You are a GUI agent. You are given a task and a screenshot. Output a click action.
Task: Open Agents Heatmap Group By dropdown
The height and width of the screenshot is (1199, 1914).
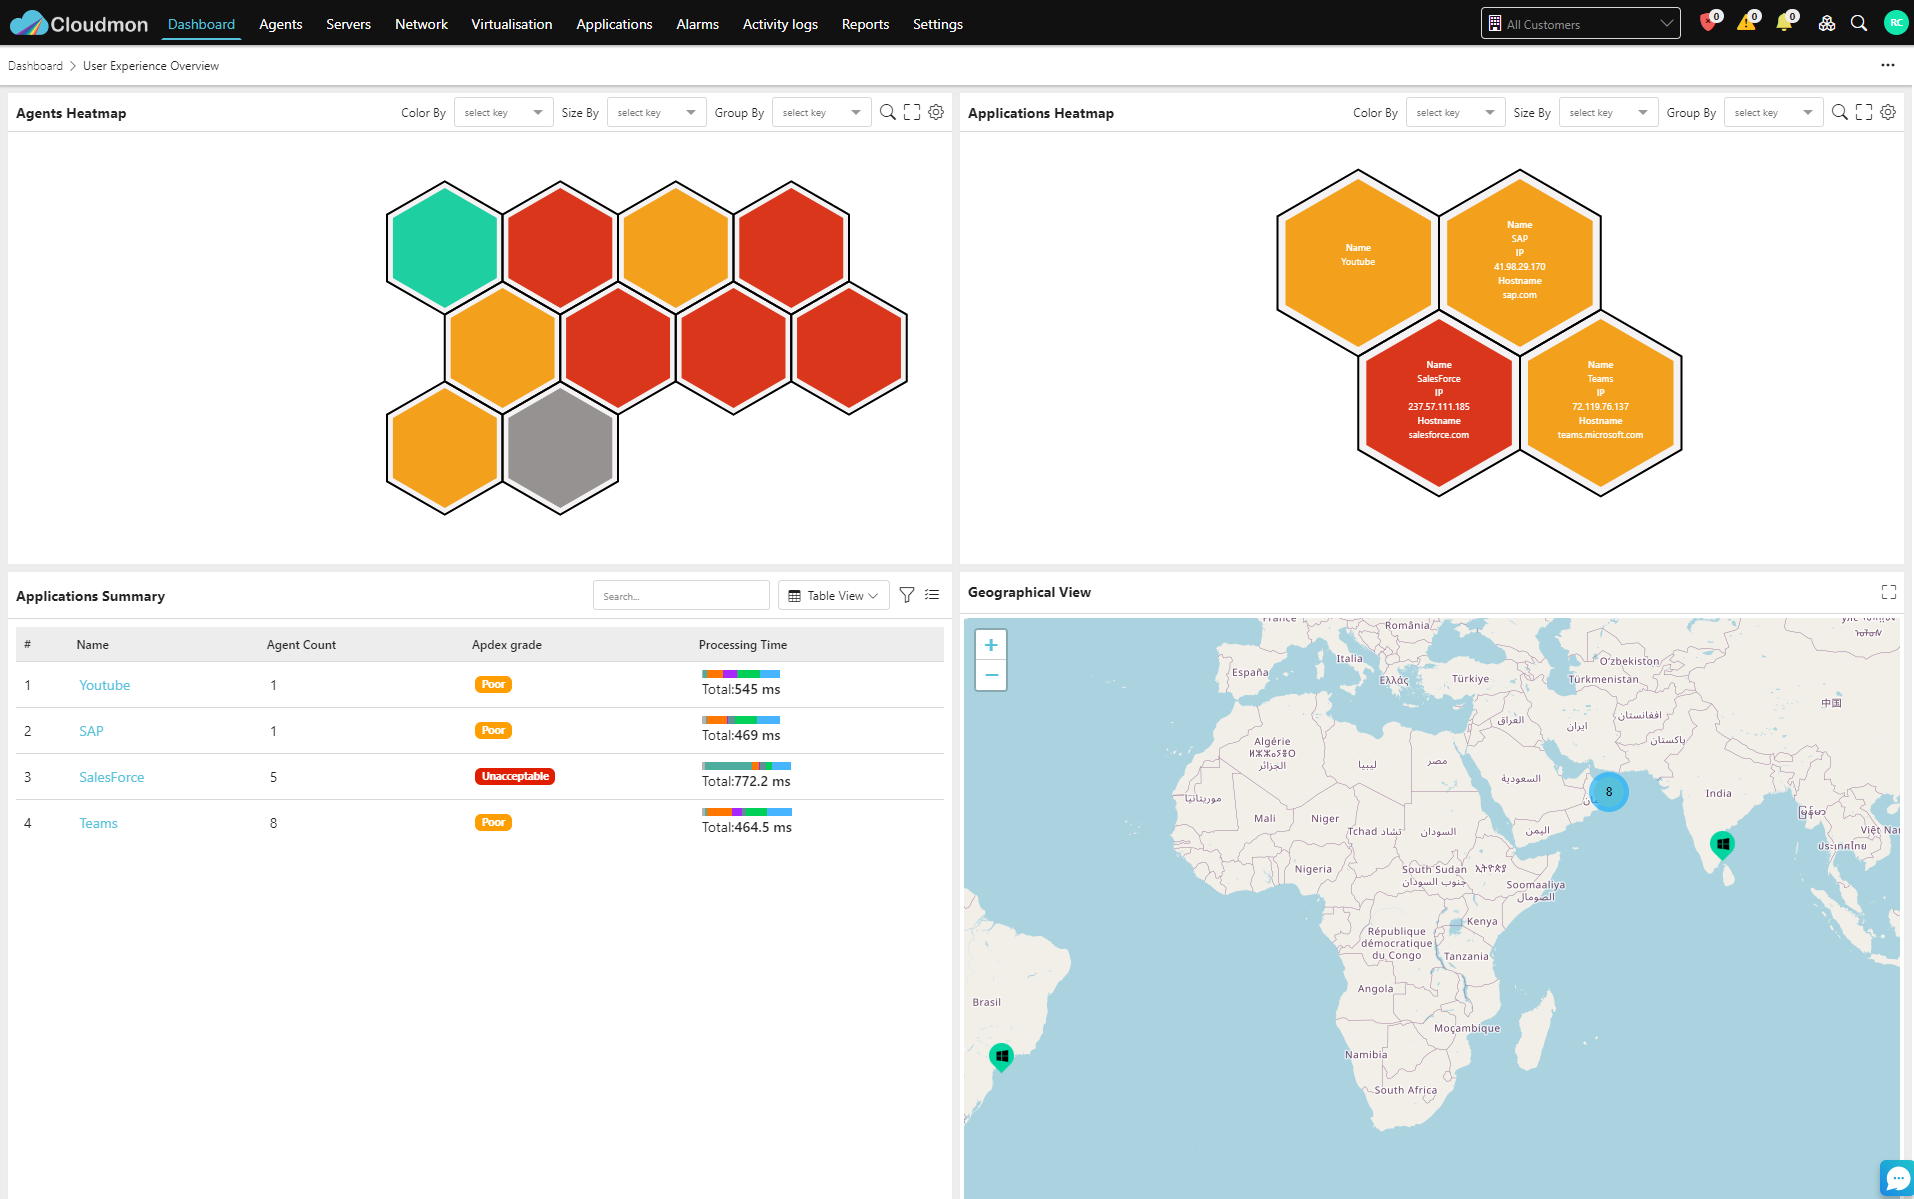pos(822,113)
